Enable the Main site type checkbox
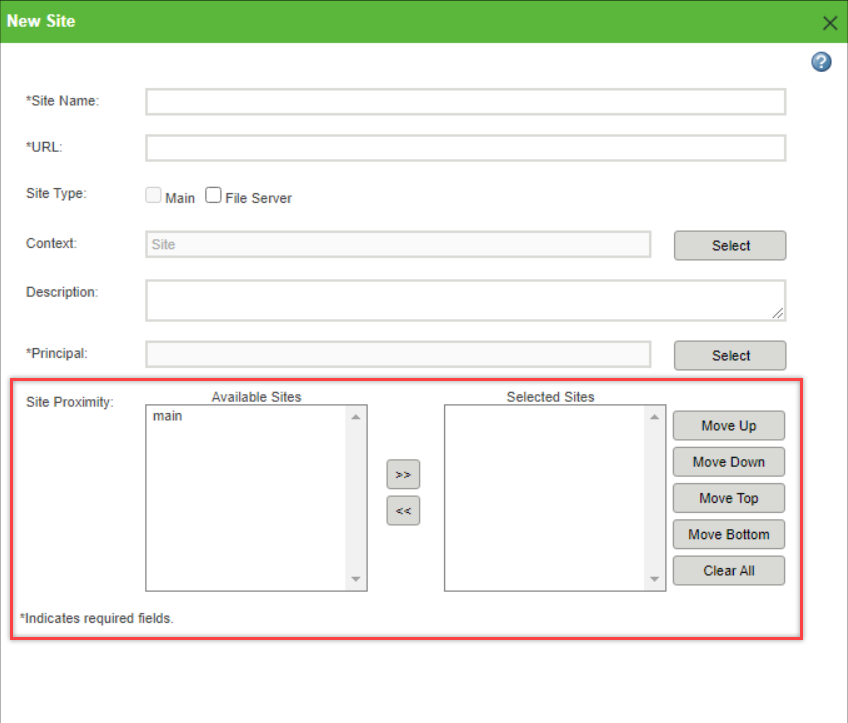The height and width of the screenshot is (723, 848). [x=153, y=194]
